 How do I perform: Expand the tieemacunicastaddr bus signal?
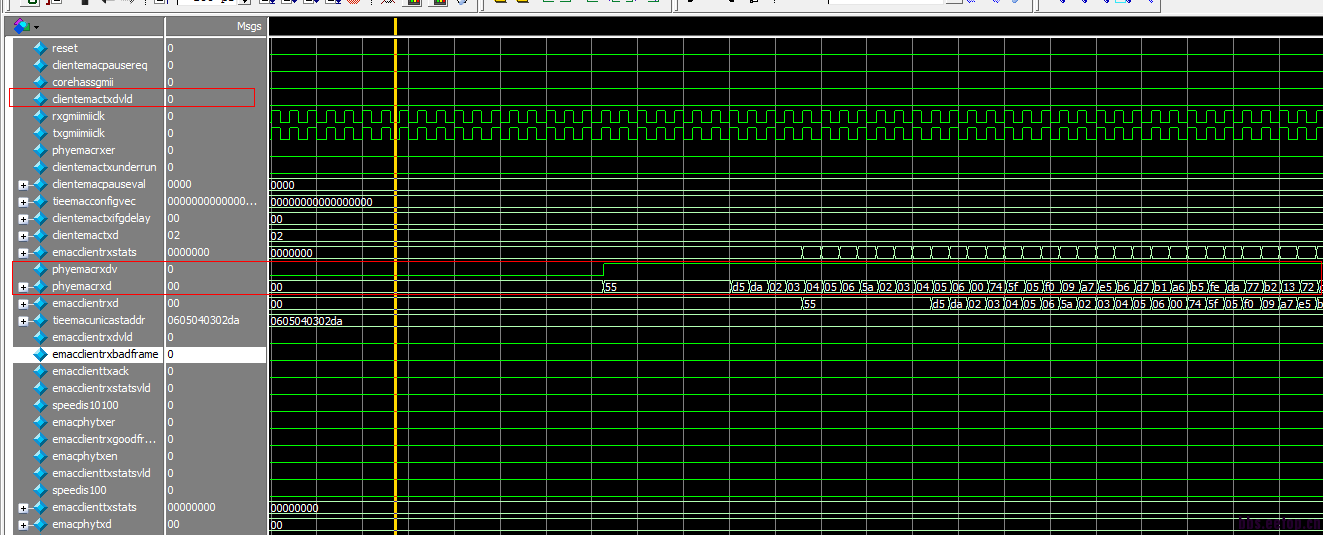[22, 320]
